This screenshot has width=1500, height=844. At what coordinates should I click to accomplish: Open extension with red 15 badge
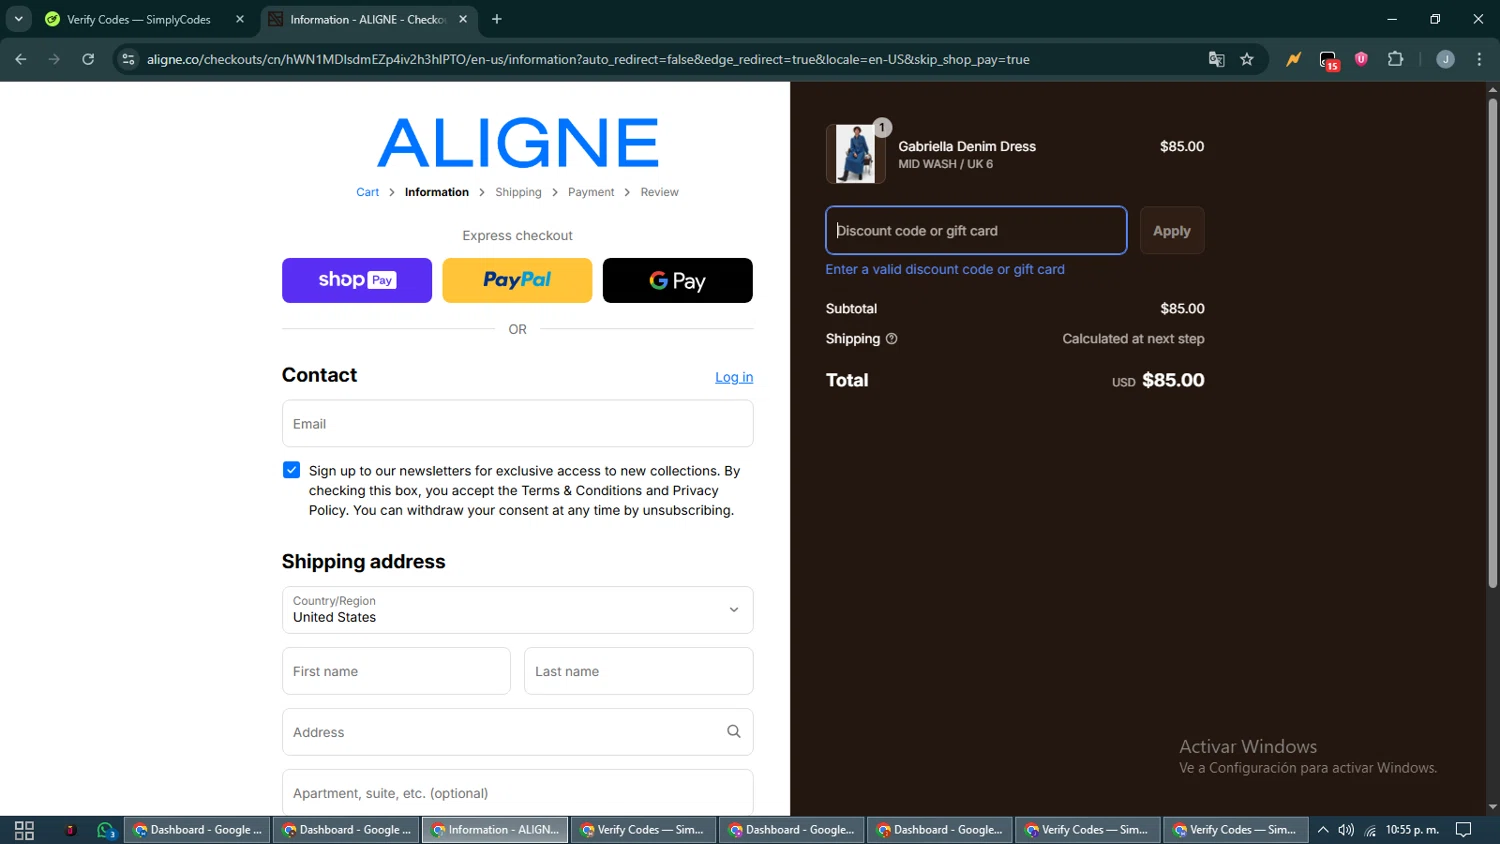[x=1328, y=60]
